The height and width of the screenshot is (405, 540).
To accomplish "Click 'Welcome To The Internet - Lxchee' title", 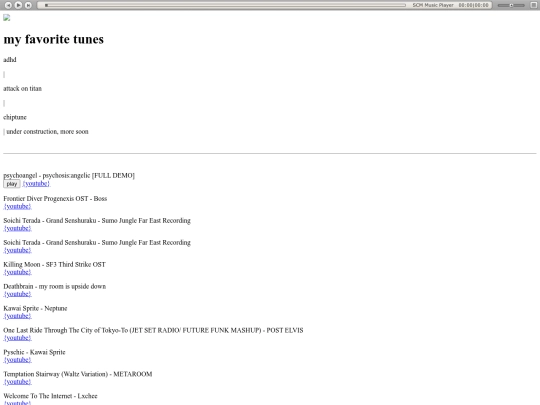I will tap(50, 396).
